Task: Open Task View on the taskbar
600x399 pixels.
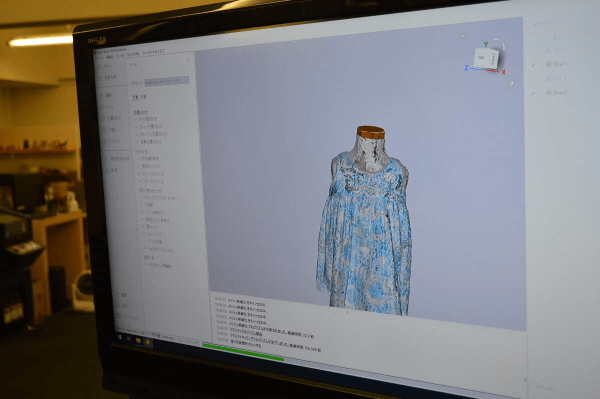Action: tap(129, 339)
